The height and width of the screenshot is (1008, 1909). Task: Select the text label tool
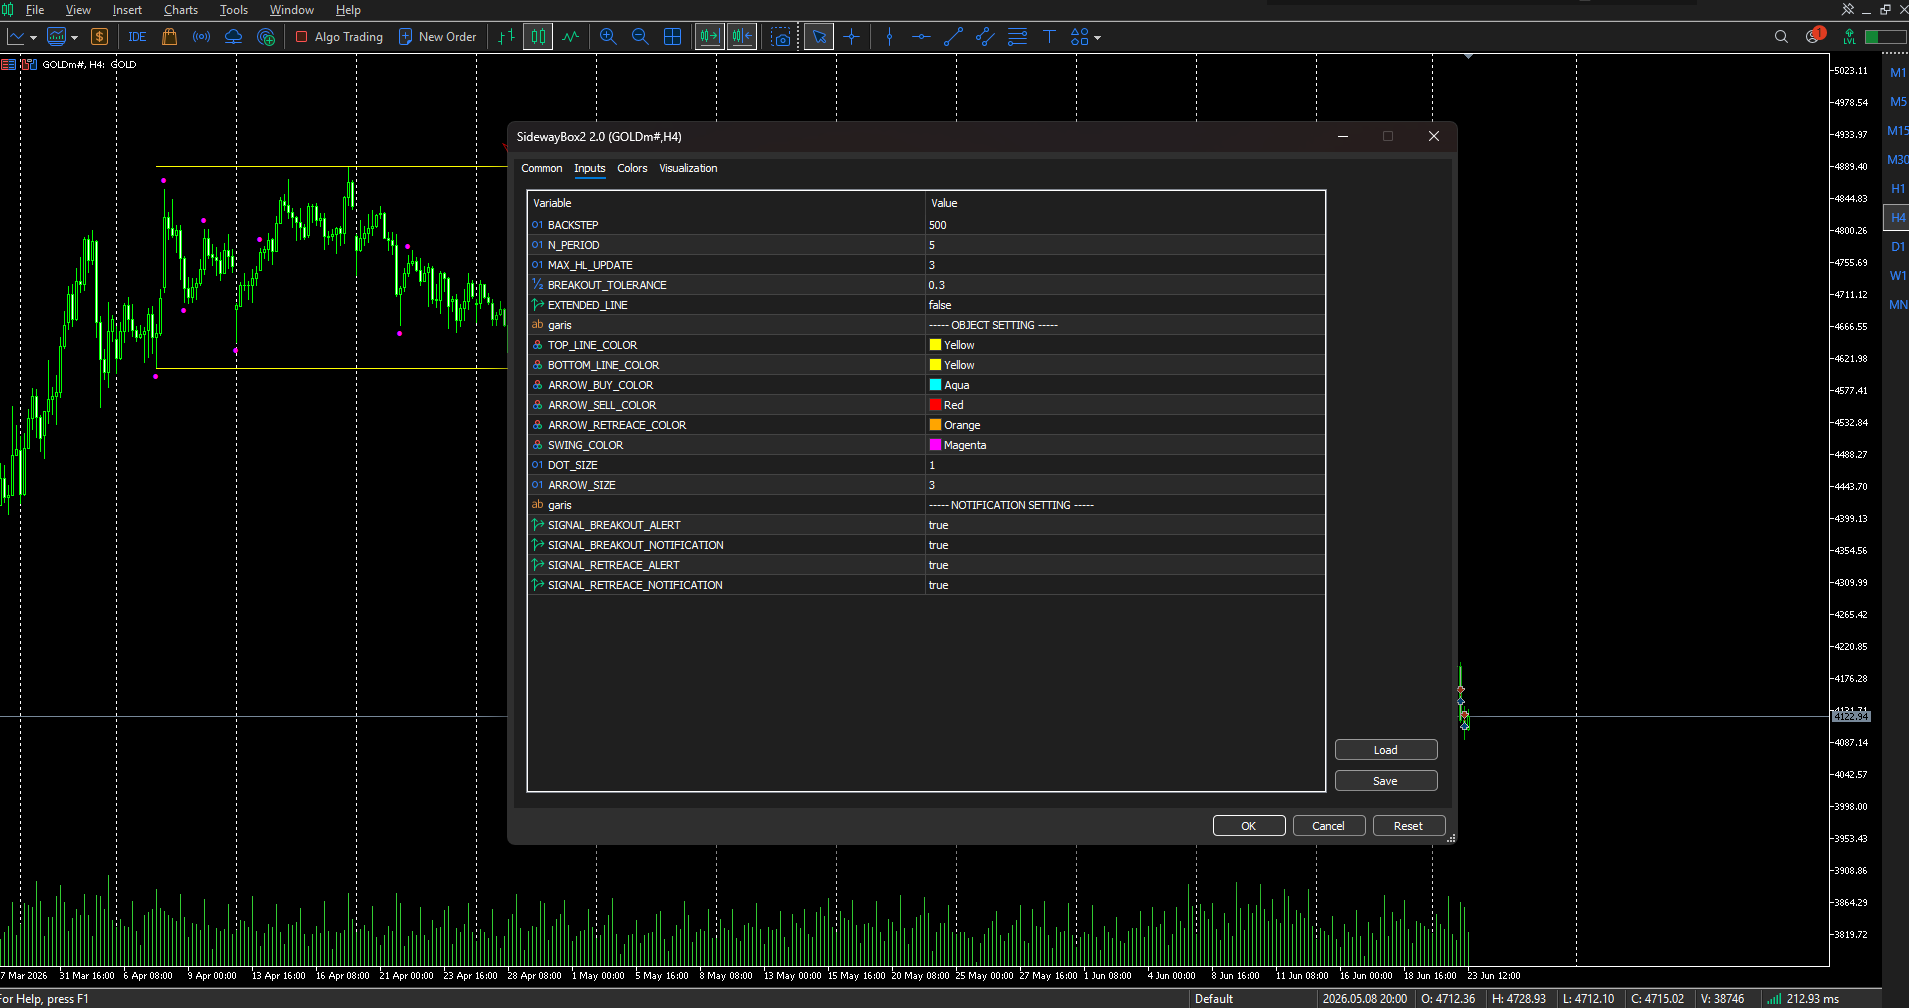point(1049,37)
